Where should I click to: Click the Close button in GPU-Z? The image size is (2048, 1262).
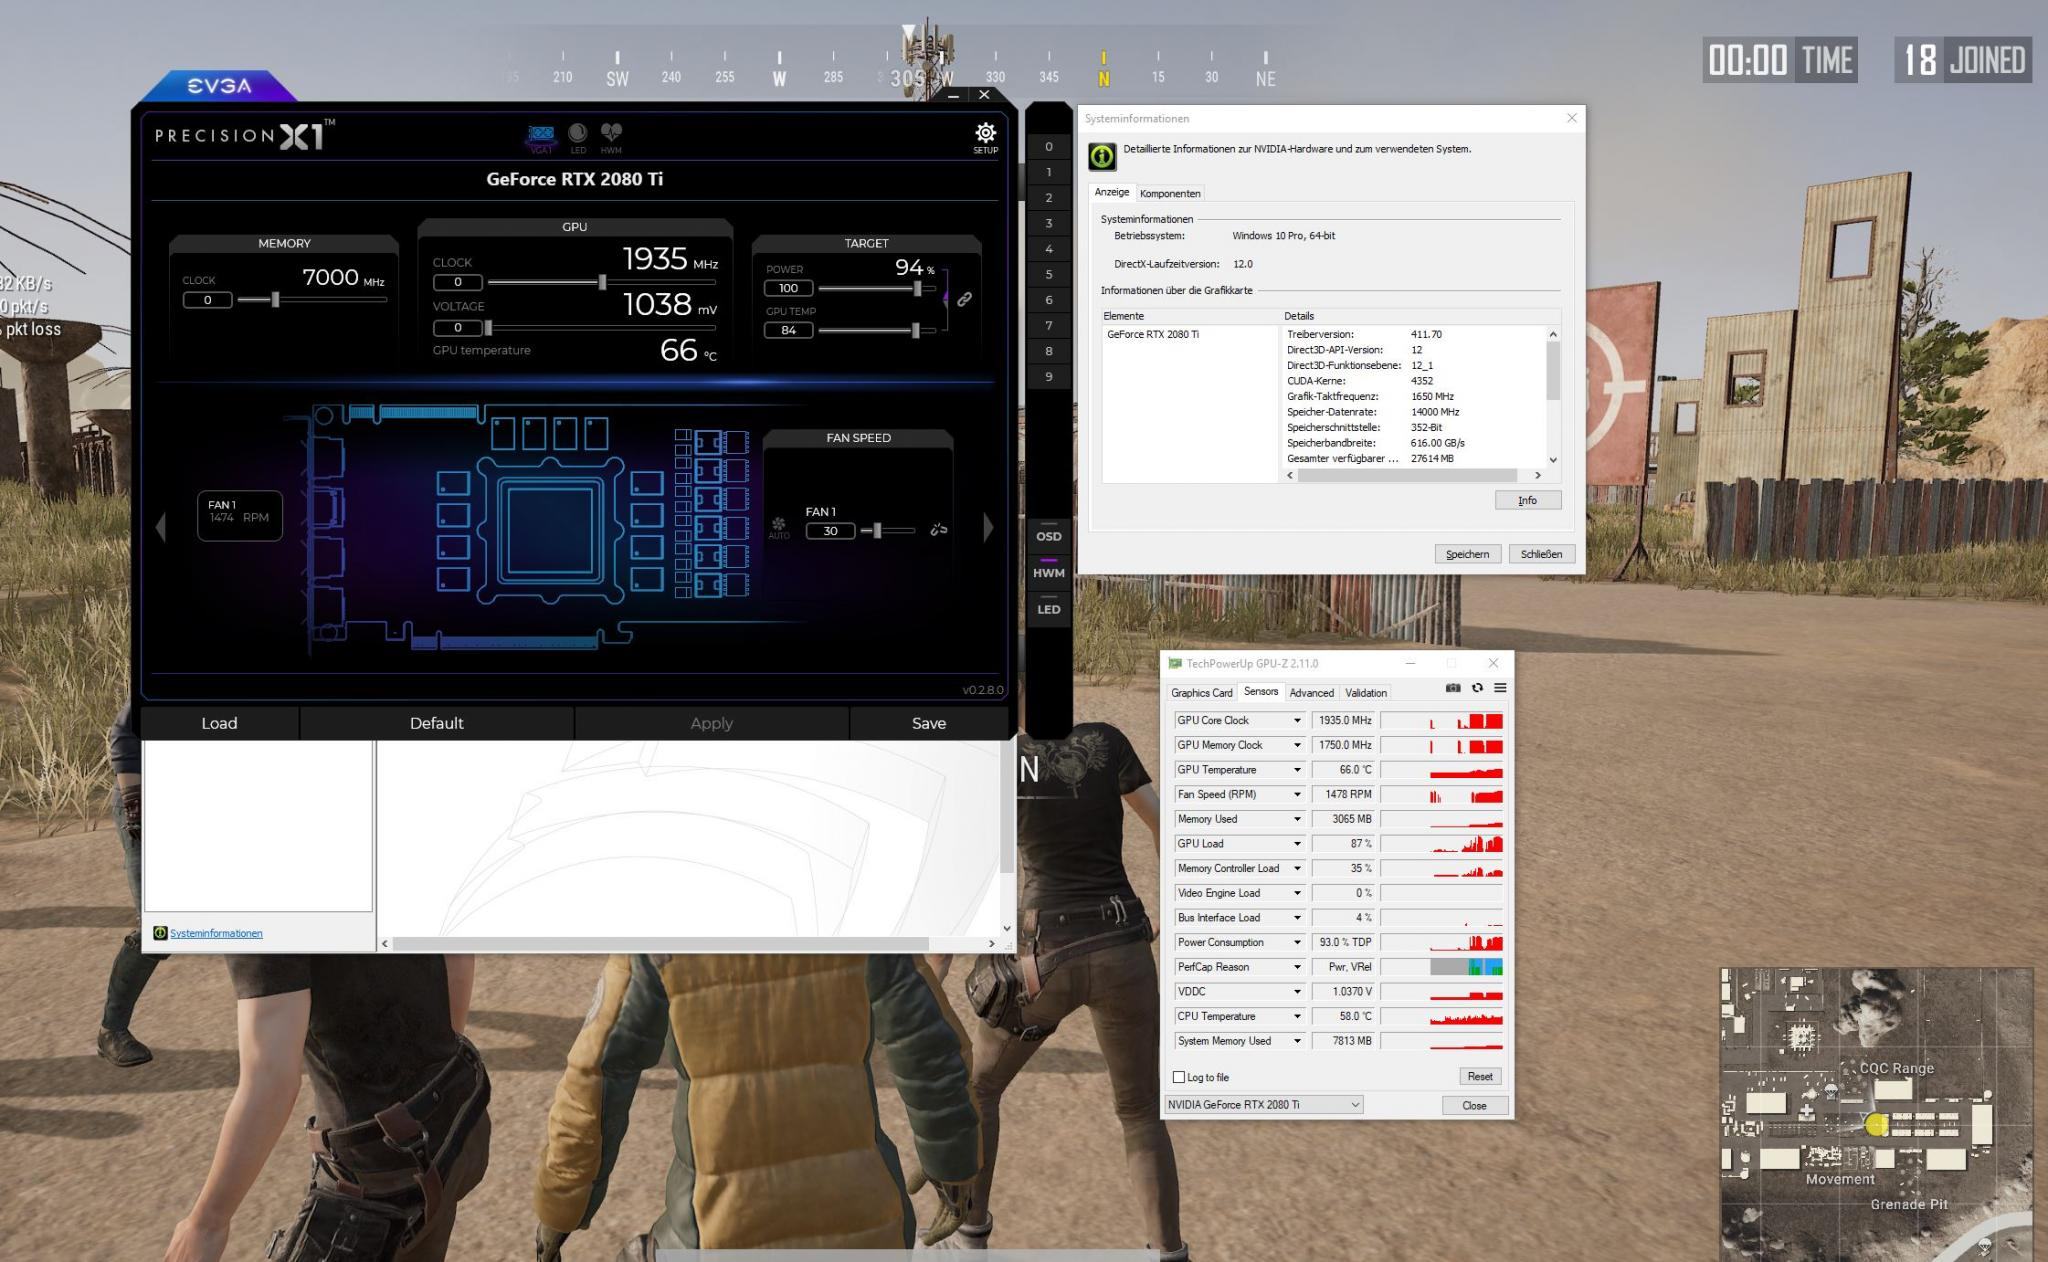pos(1474,1106)
